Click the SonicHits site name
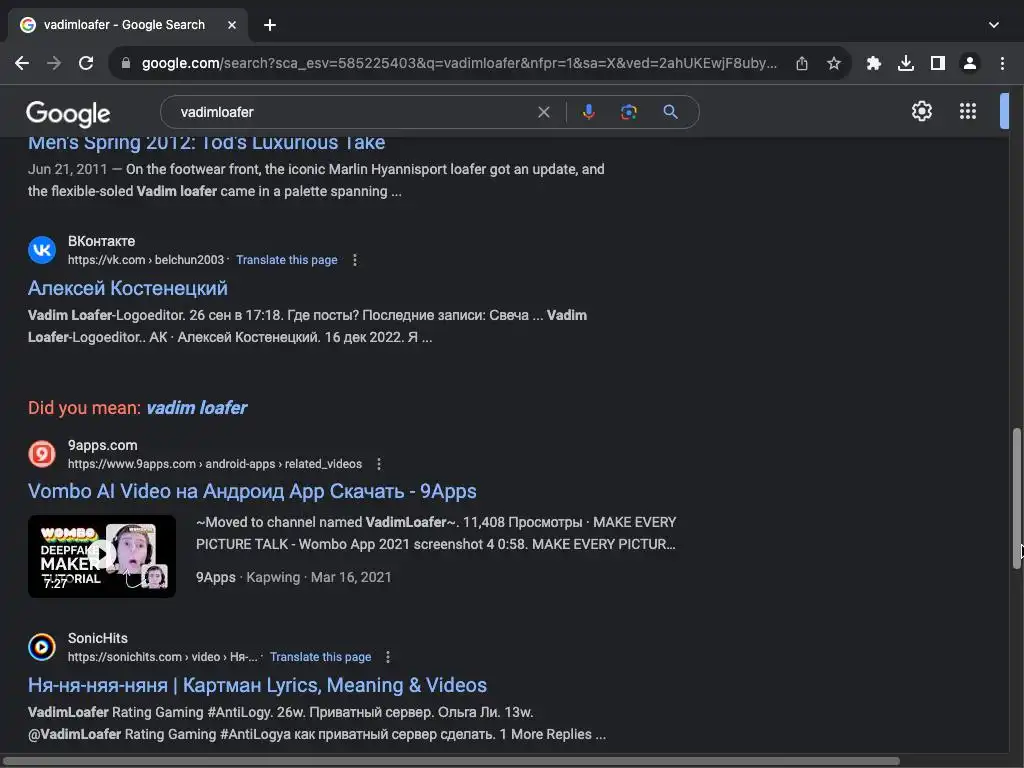The height and width of the screenshot is (768, 1024). [98, 639]
